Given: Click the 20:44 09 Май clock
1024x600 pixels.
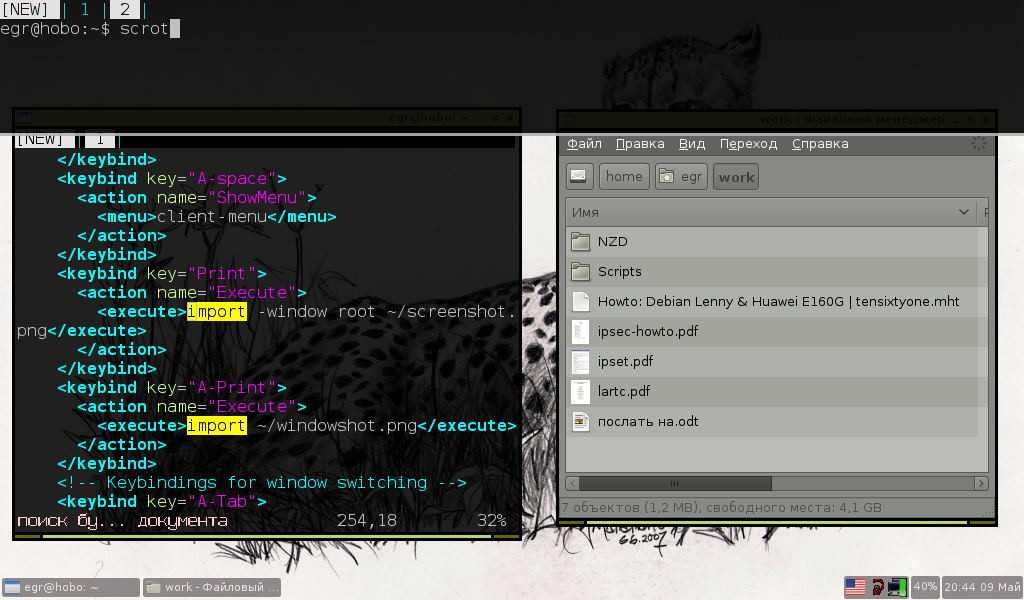Looking at the screenshot, I should pyautogui.click(x=982, y=587).
